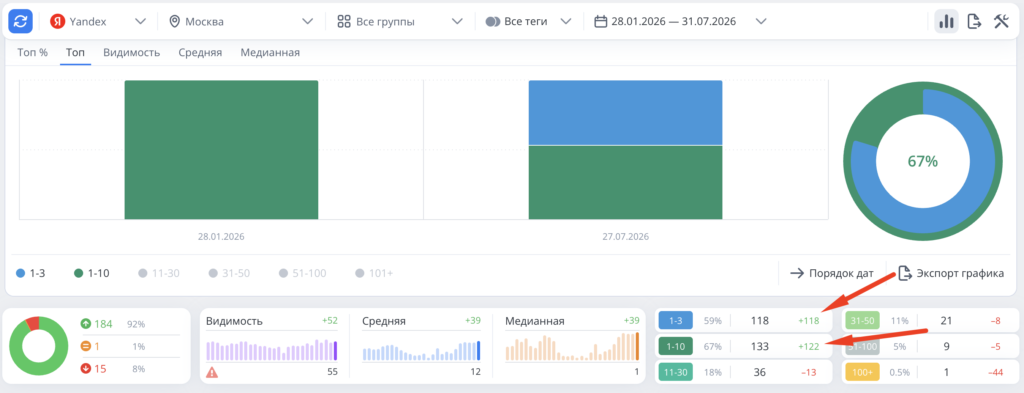The height and width of the screenshot is (393, 1024).
Task: Enable the 31-50 legend series
Action: pyautogui.click(x=229, y=274)
